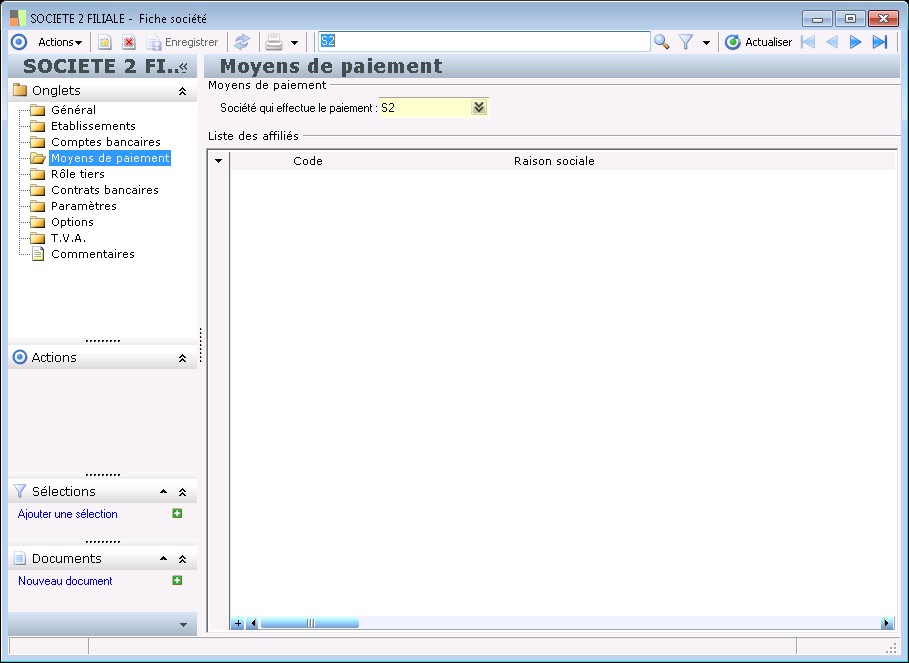Collapse the Documents section double chevron

[x=182, y=559]
